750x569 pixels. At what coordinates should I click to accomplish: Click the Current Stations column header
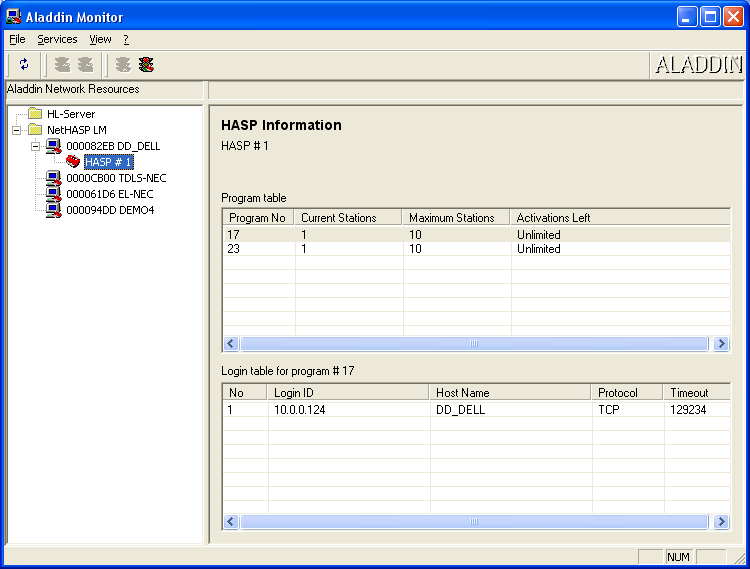348,218
